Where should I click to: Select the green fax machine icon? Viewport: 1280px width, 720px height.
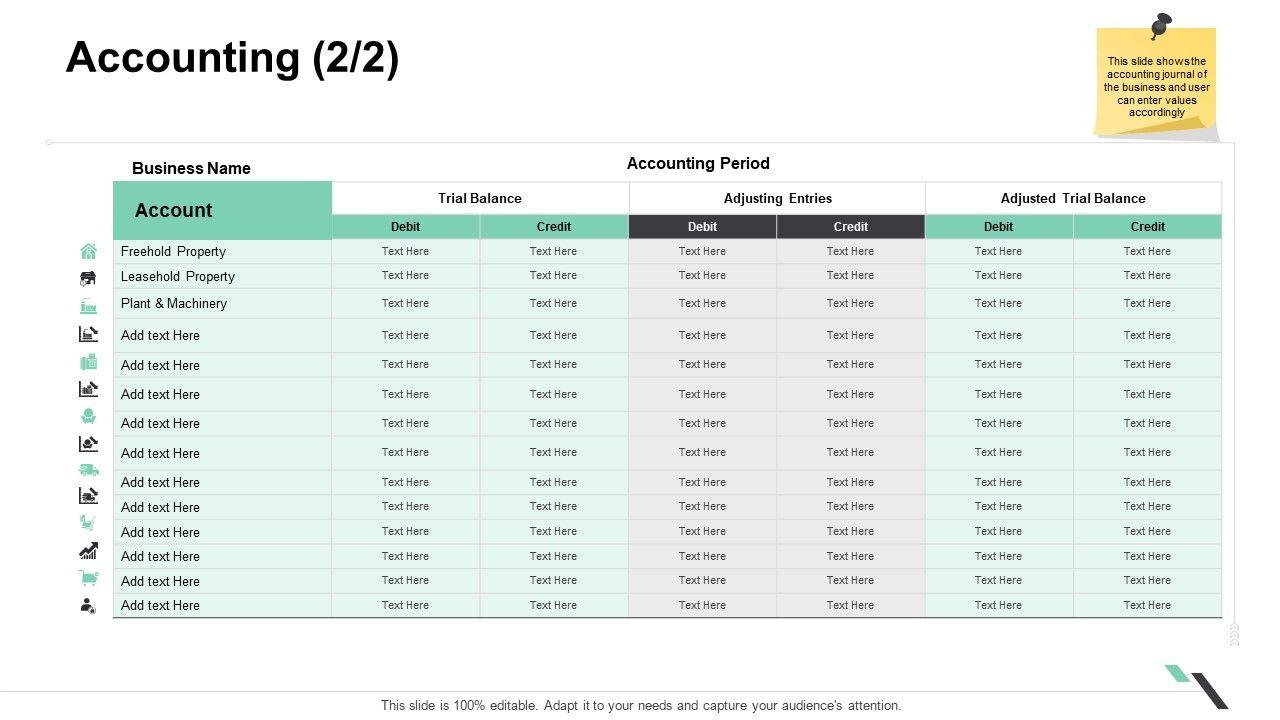[88, 362]
